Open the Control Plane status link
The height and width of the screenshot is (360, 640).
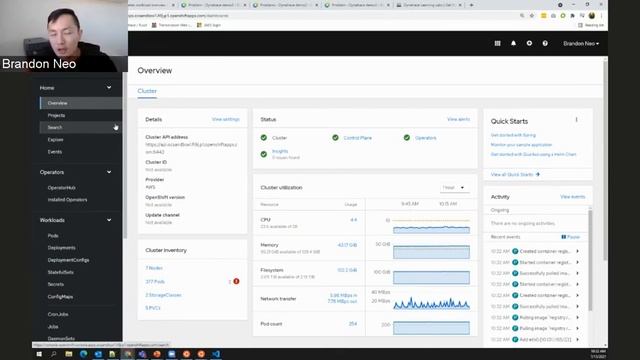[x=358, y=138]
